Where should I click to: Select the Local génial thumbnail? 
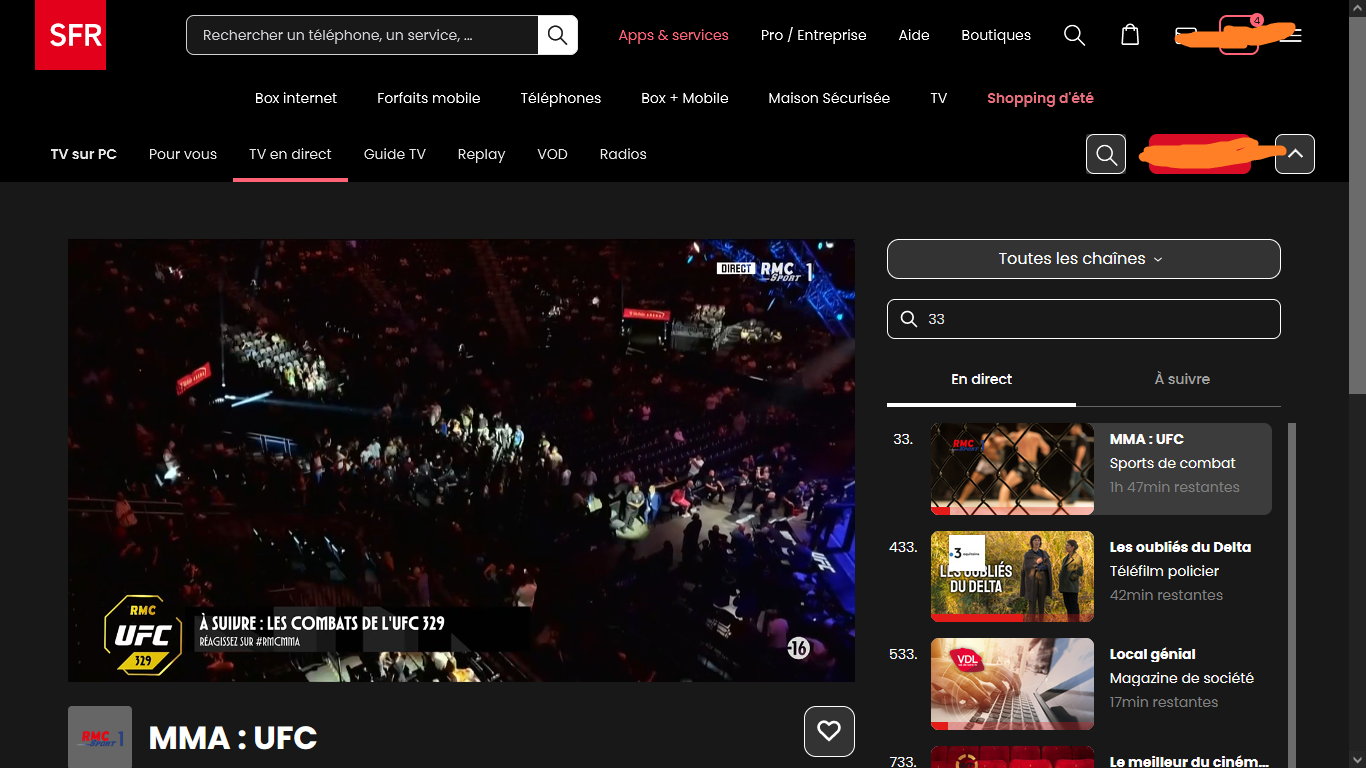click(1012, 684)
